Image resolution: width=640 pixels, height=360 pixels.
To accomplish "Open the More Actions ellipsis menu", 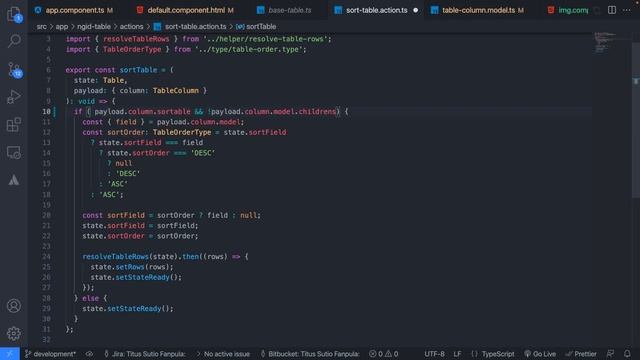I will (x=626, y=10).
